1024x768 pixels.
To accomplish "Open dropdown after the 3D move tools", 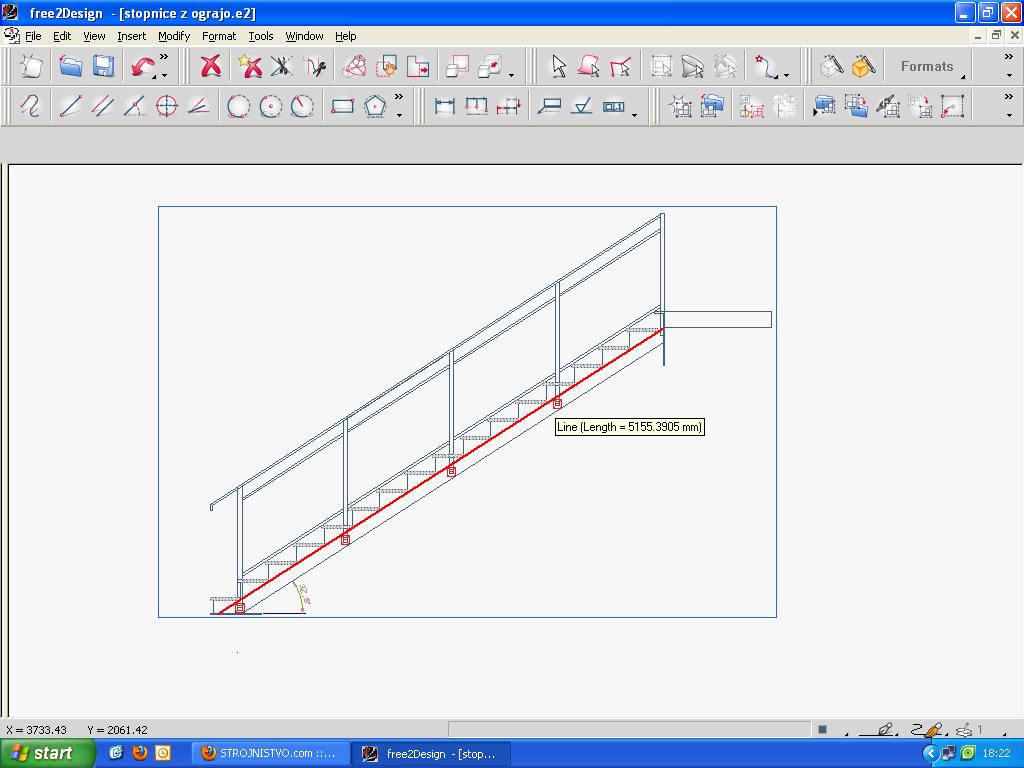I will coord(511,76).
